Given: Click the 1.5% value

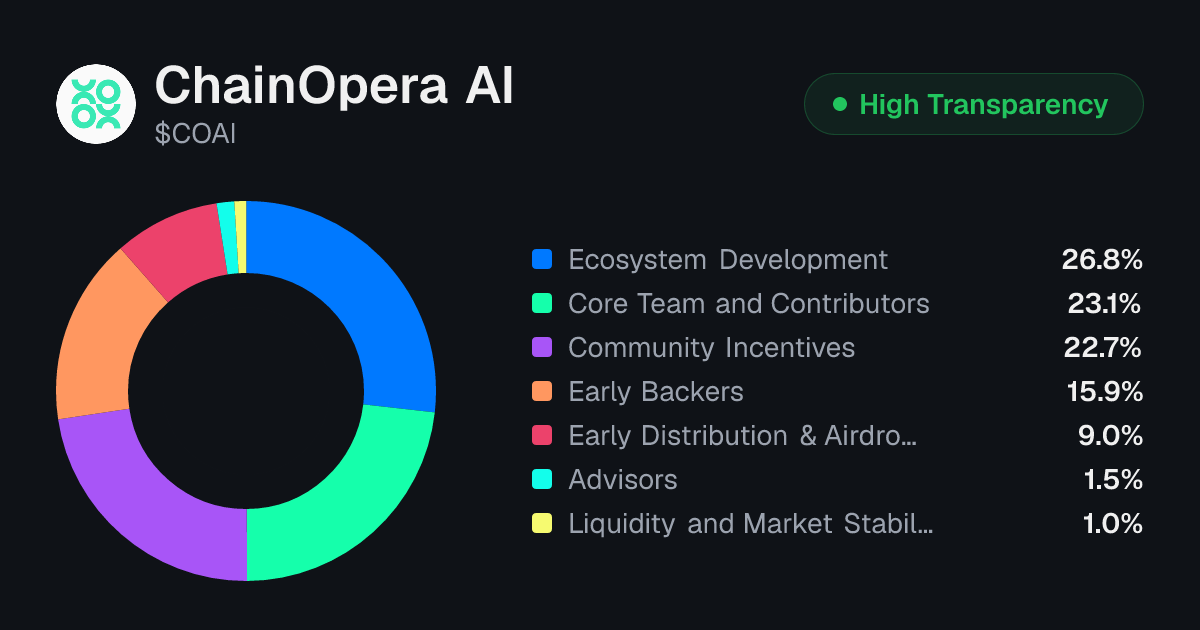Looking at the screenshot, I should (1113, 480).
